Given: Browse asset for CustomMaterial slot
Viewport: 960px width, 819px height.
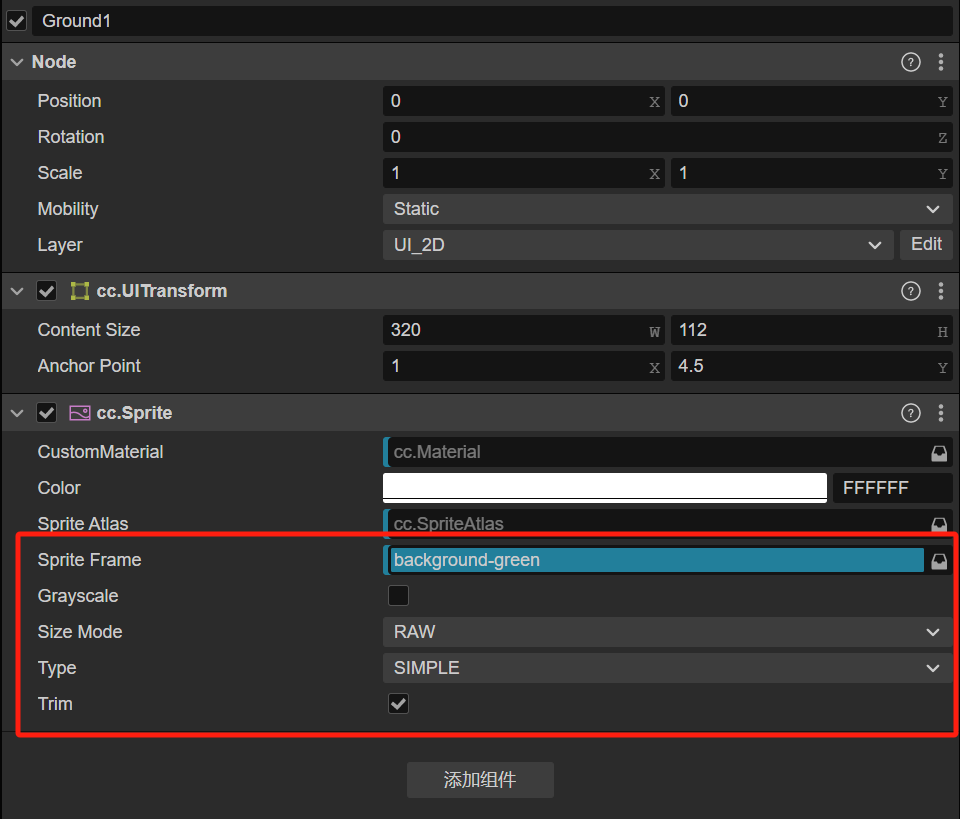Looking at the screenshot, I should (x=939, y=452).
